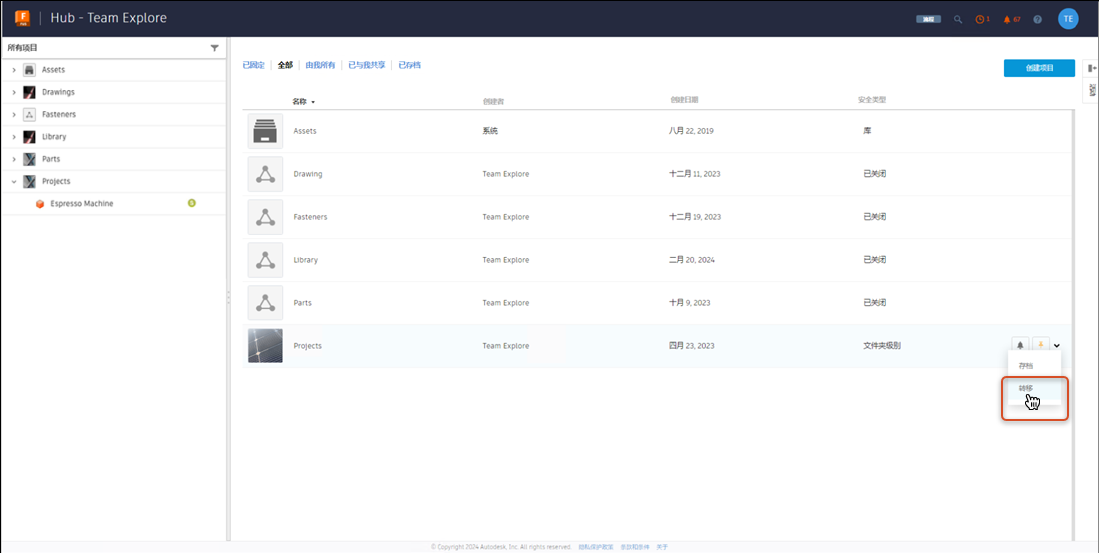
Task: Select the 二月 20, 2024 date cell
Action: (x=692, y=260)
